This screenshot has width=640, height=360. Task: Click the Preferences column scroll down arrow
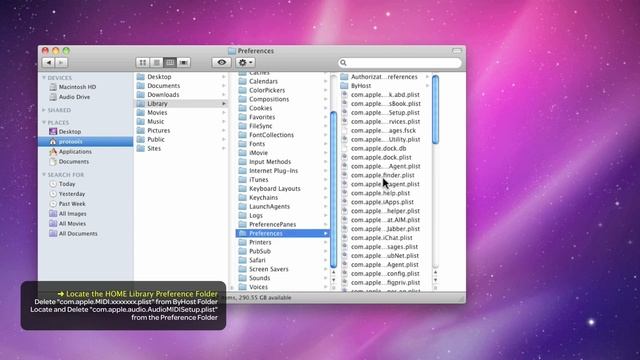[436, 280]
